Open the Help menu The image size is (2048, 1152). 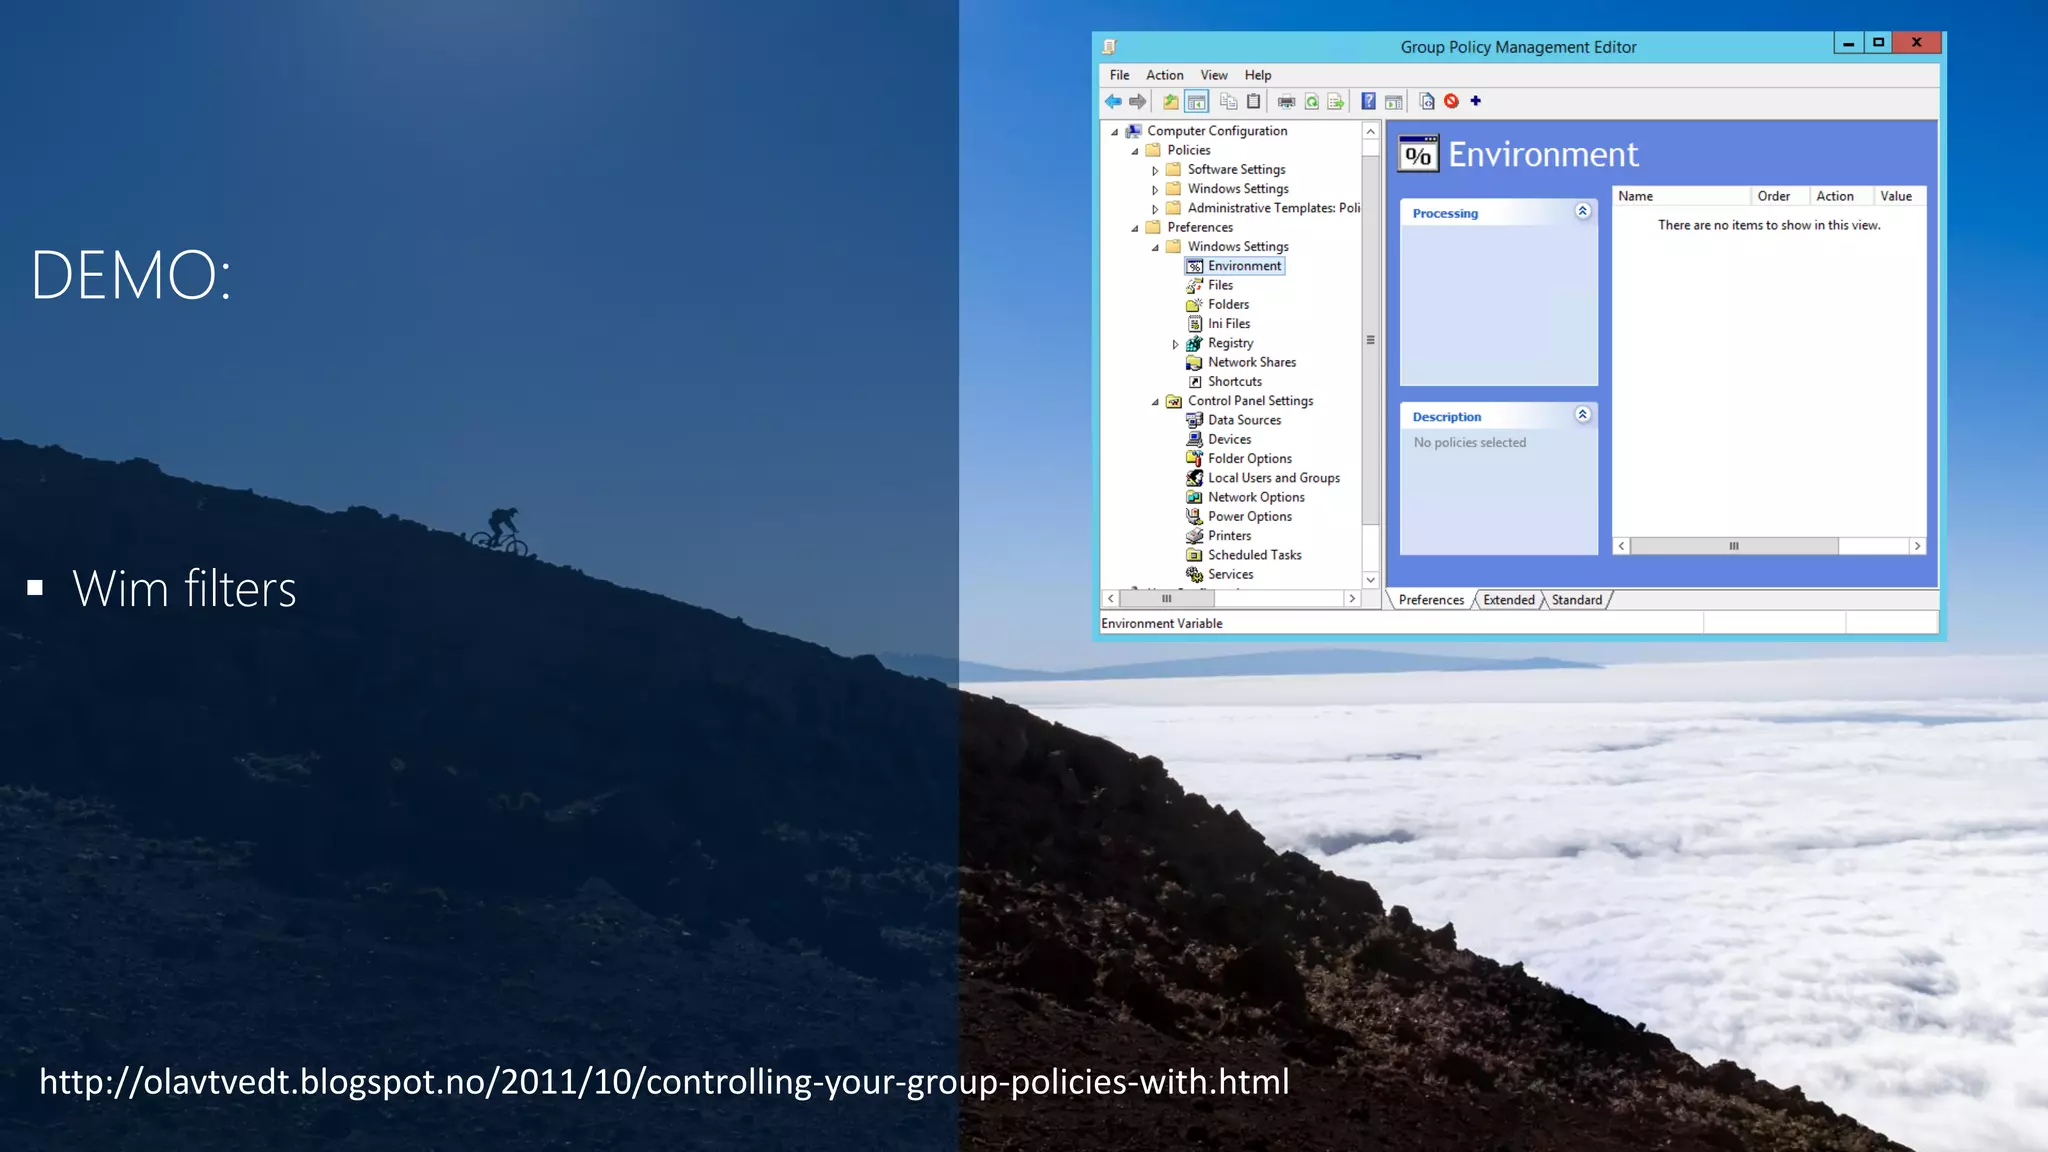(x=1258, y=75)
